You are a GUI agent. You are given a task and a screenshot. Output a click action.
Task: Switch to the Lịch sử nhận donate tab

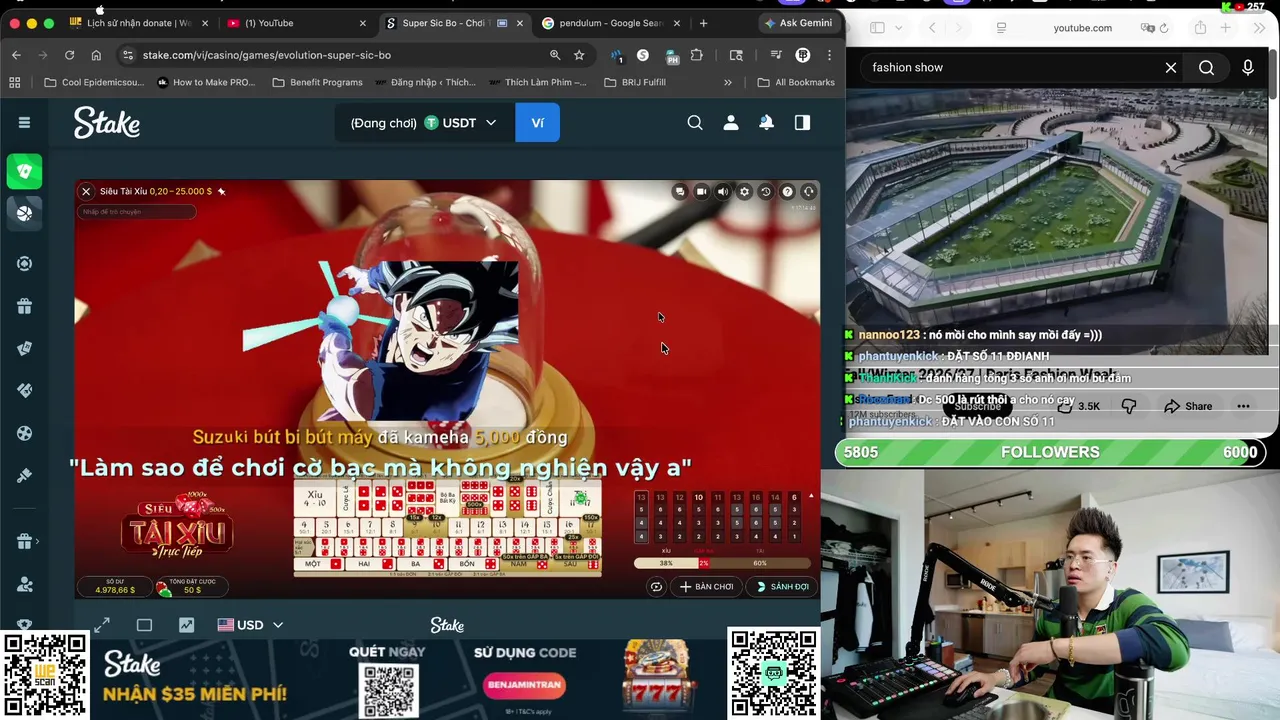coord(139,23)
